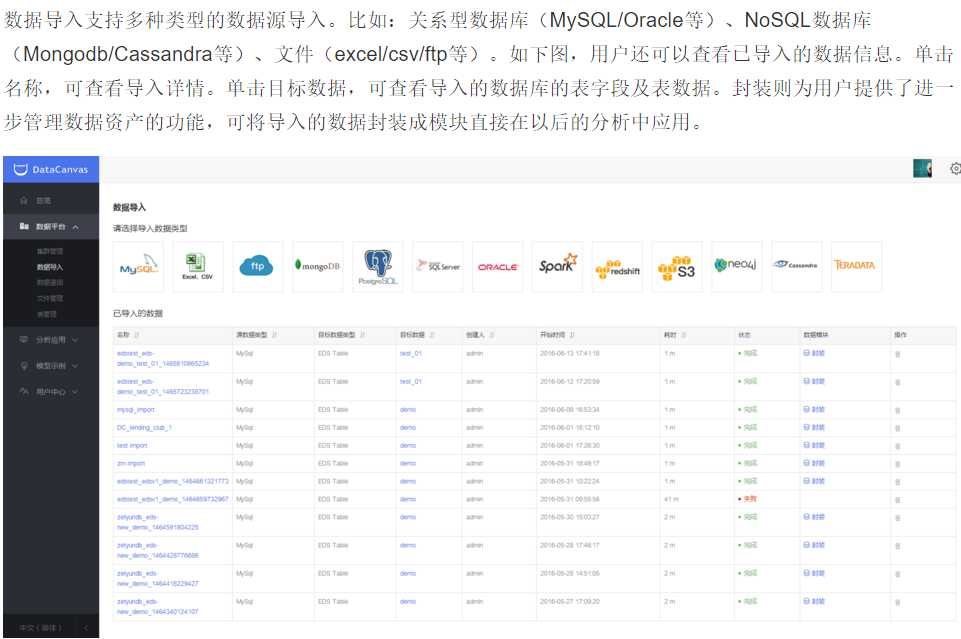Open edstest_edsv1_demo_1464659732967 details
The image size is (961, 639).
pyautogui.click(x=172, y=499)
